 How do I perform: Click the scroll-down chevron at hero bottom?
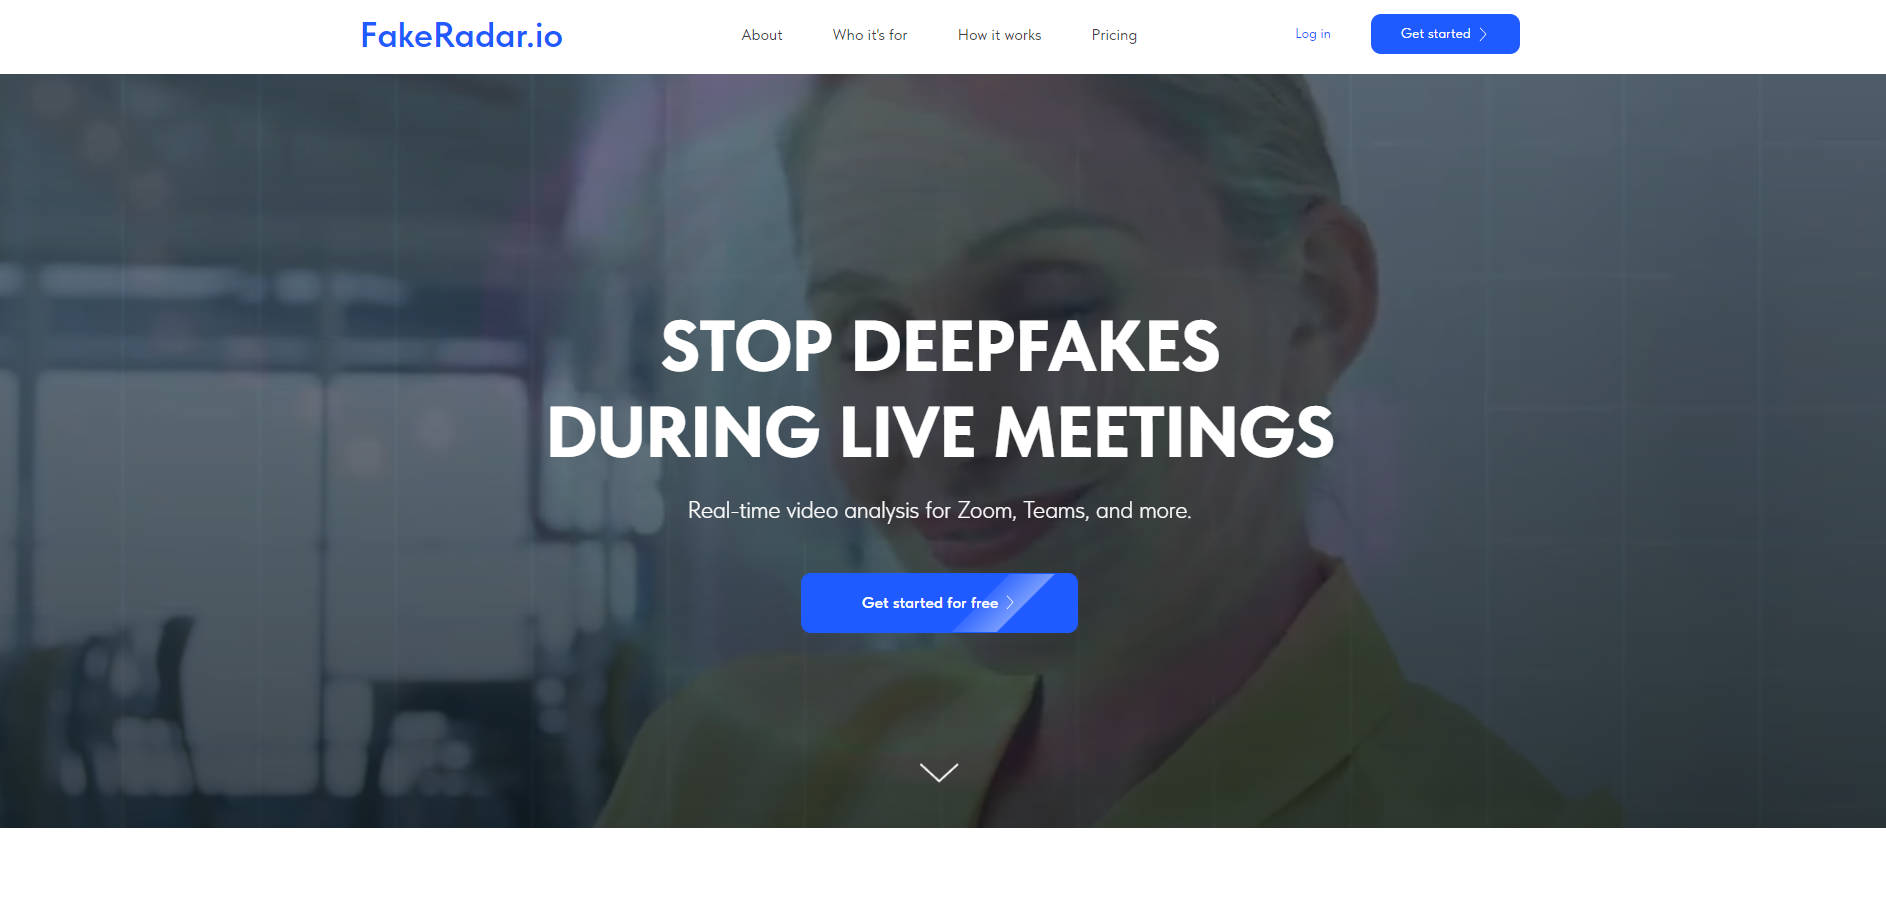click(939, 772)
